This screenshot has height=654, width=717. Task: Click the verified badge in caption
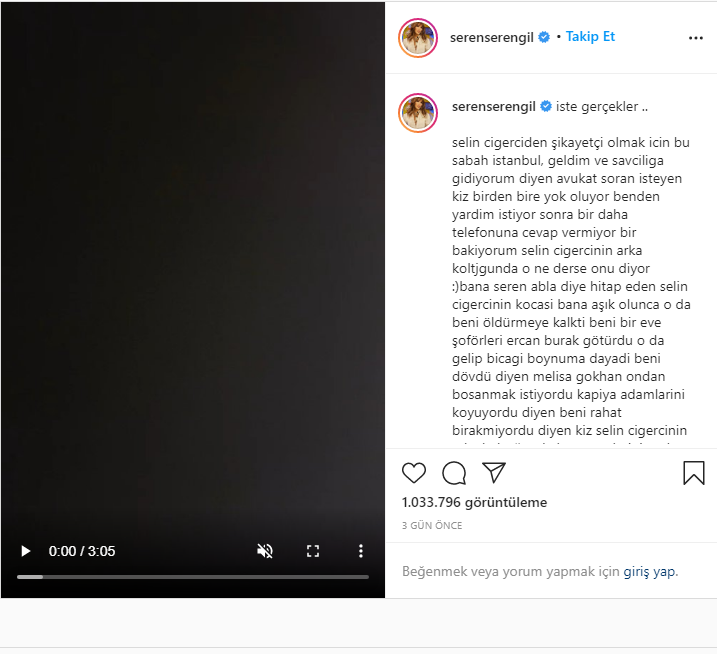coord(546,106)
